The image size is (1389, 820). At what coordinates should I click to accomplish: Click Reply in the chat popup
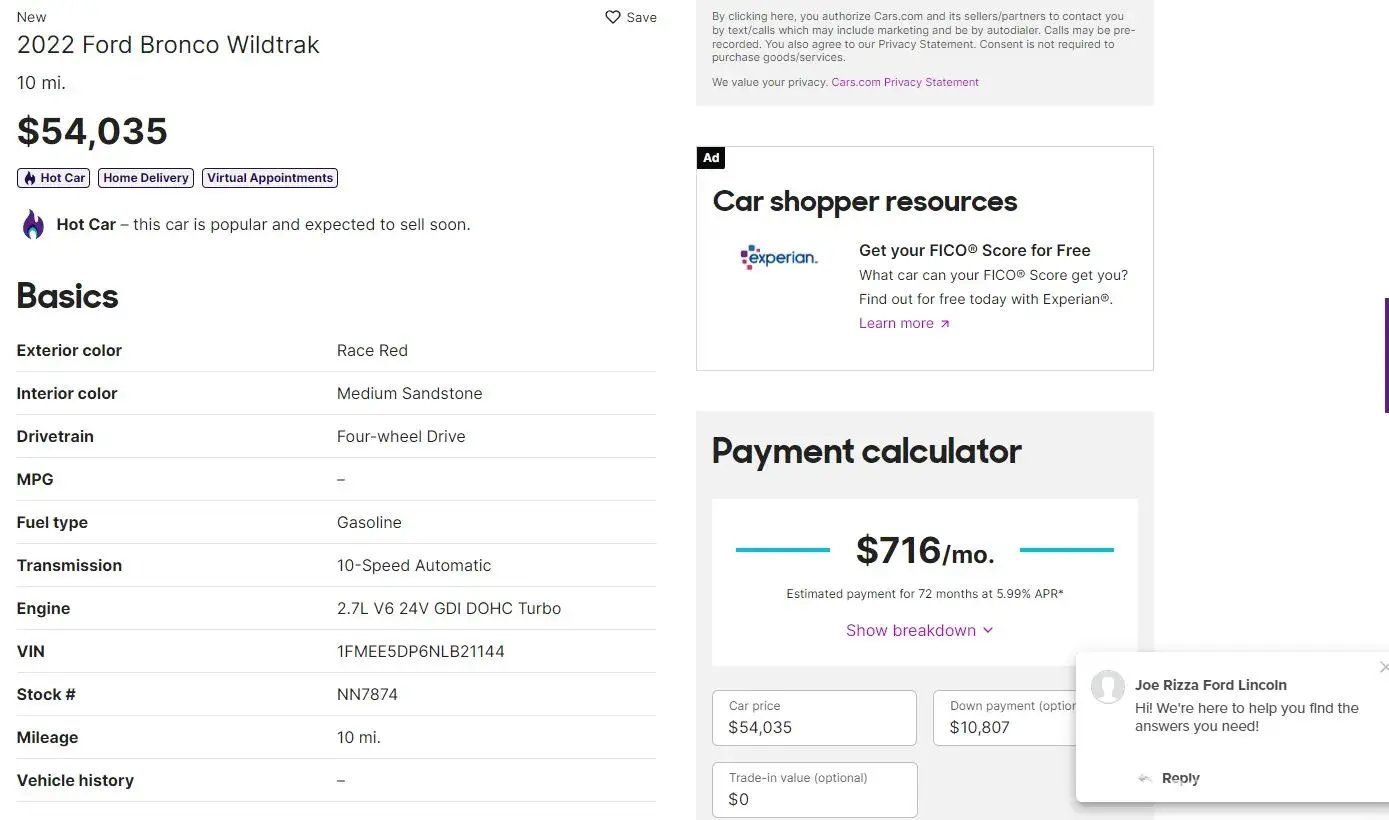pos(1180,779)
